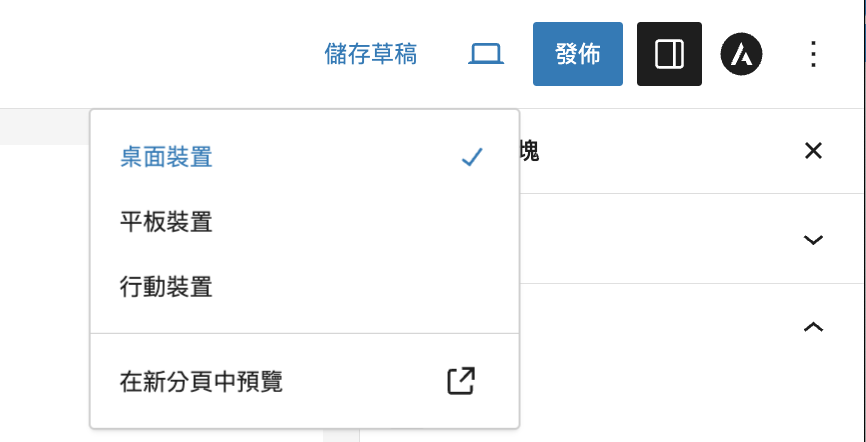The width and height of the screenshot is (866, 442).
Task: Close the sidebar with the X icon
Action: 813,151
